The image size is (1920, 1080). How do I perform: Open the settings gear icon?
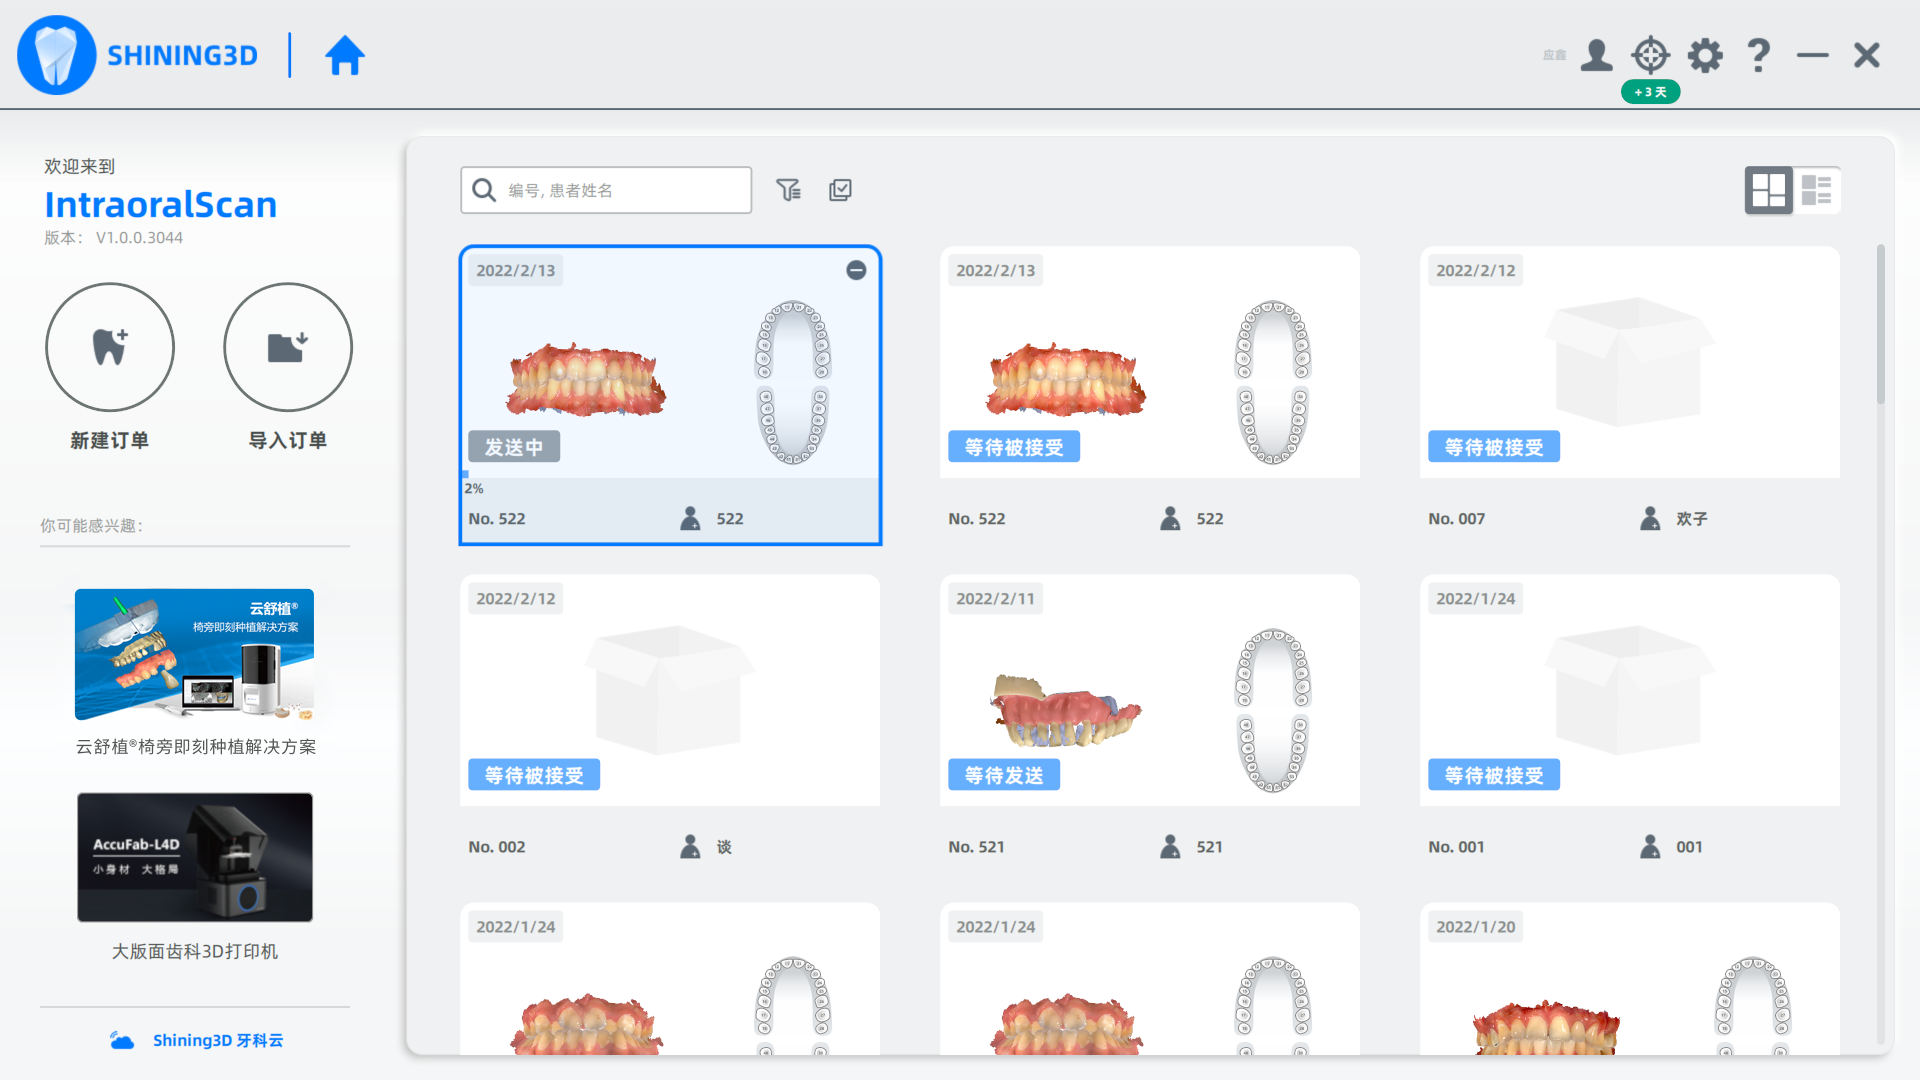[1705, 55]
